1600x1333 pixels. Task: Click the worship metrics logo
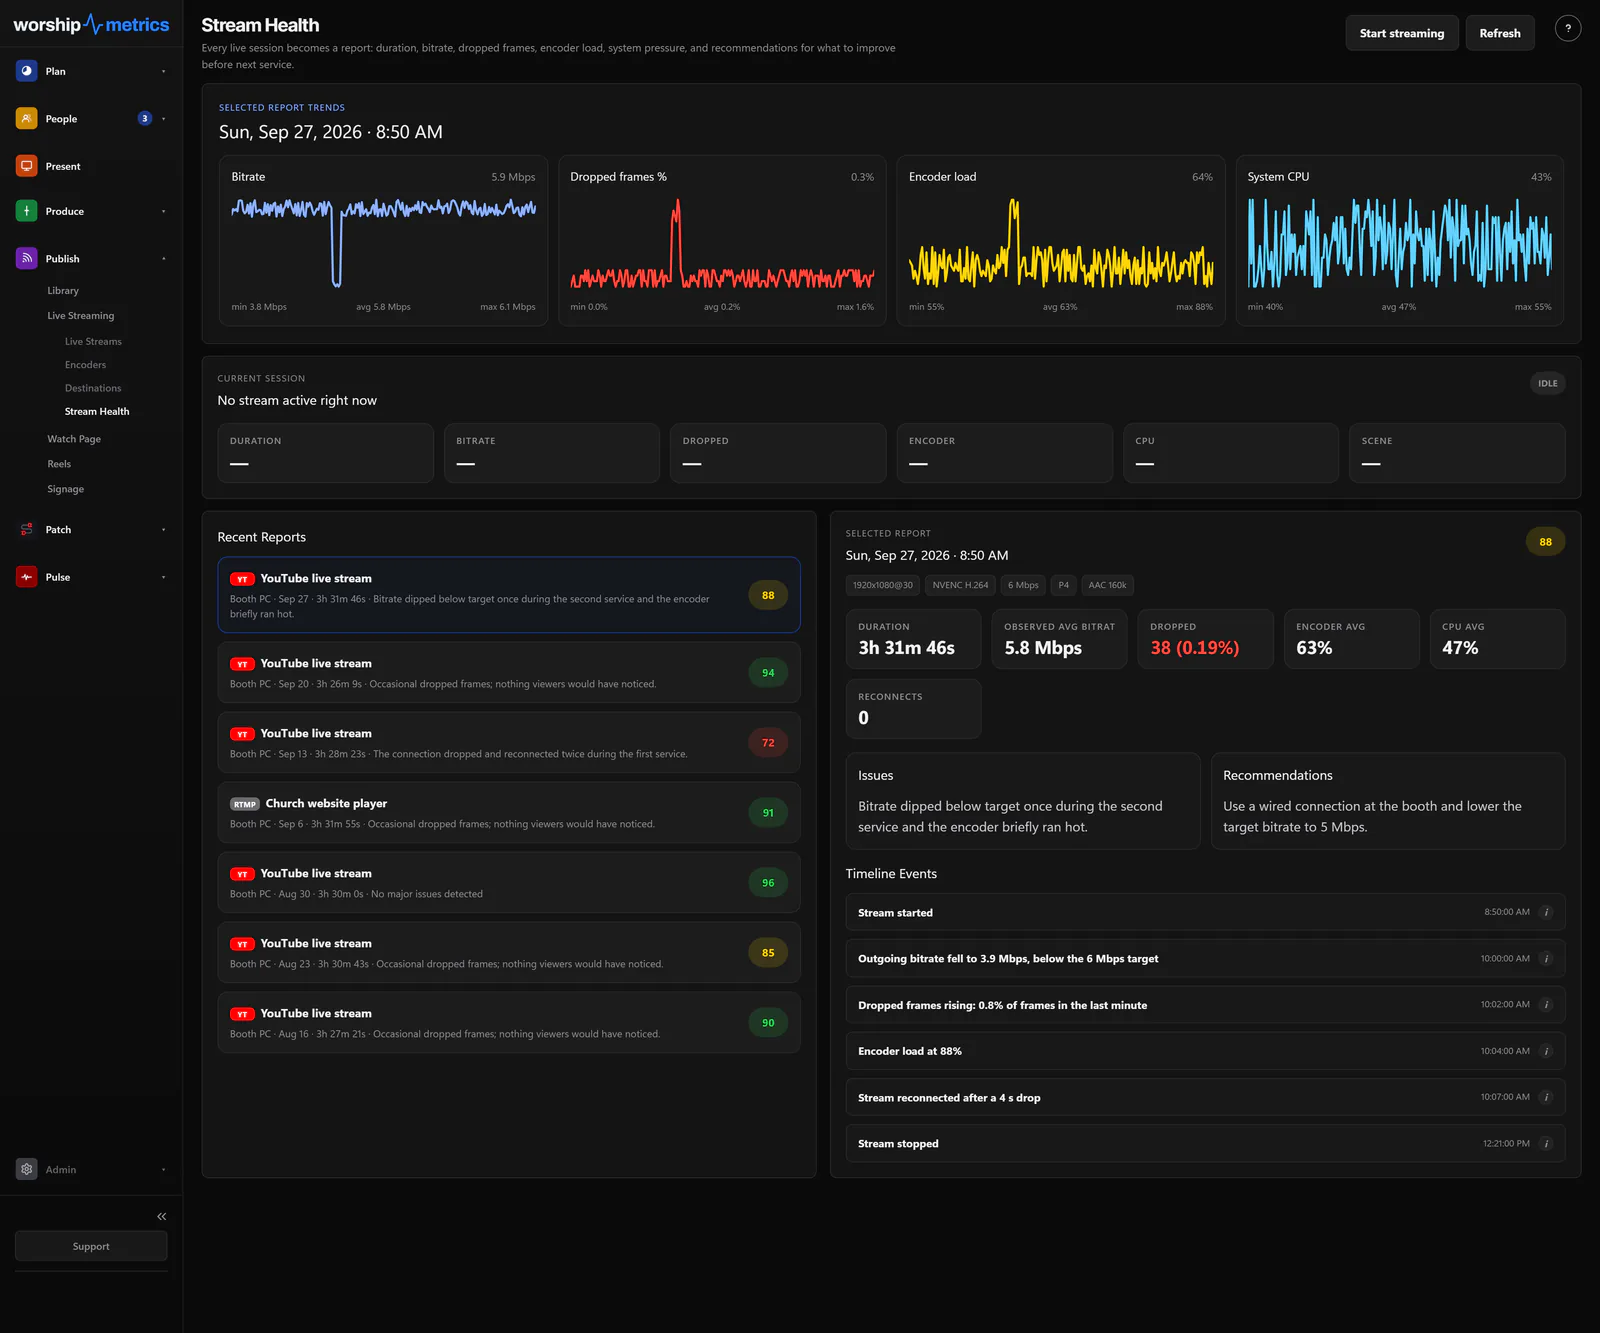91,25
